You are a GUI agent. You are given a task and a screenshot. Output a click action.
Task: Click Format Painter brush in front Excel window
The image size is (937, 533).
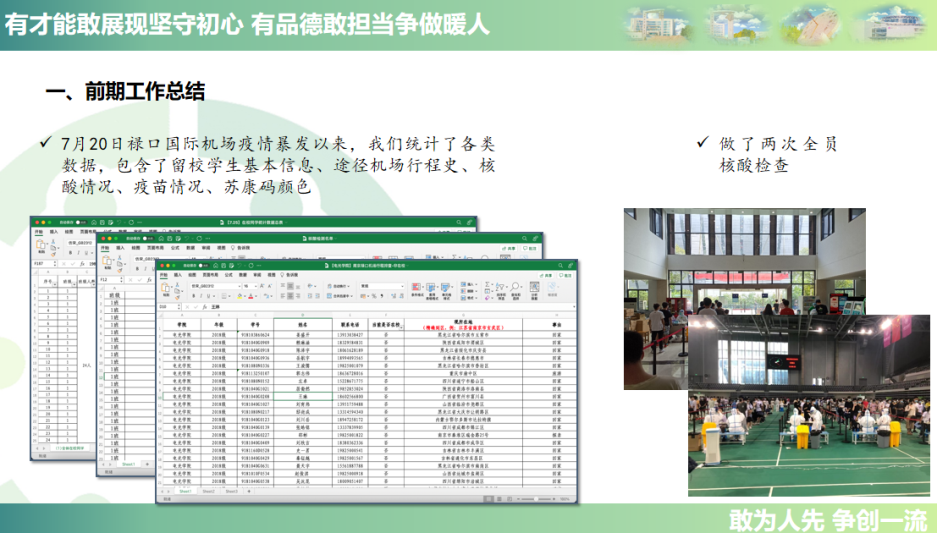pos(177,297)
